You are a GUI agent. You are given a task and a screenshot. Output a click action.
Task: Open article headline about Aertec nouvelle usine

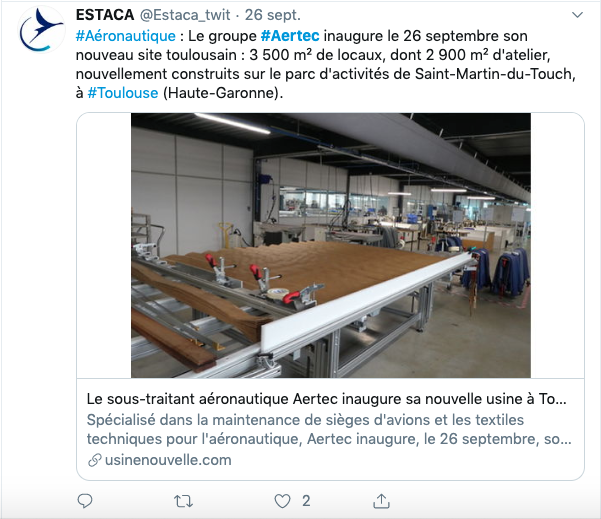(327, 399)
